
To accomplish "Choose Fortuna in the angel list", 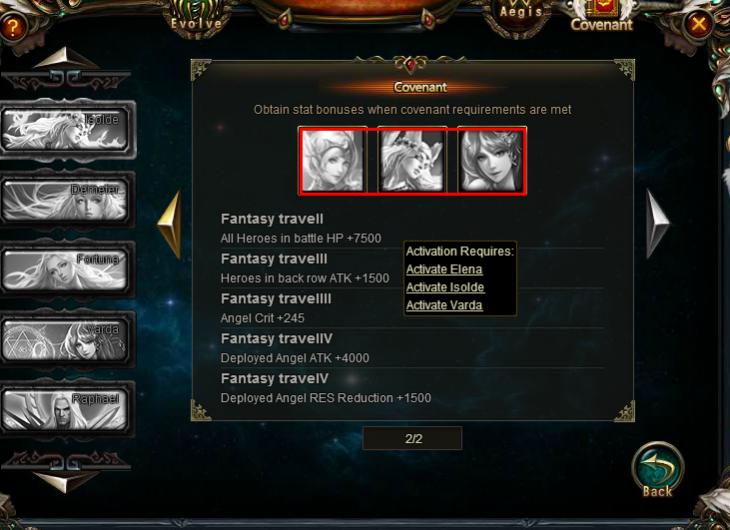I will coord(66,270).
